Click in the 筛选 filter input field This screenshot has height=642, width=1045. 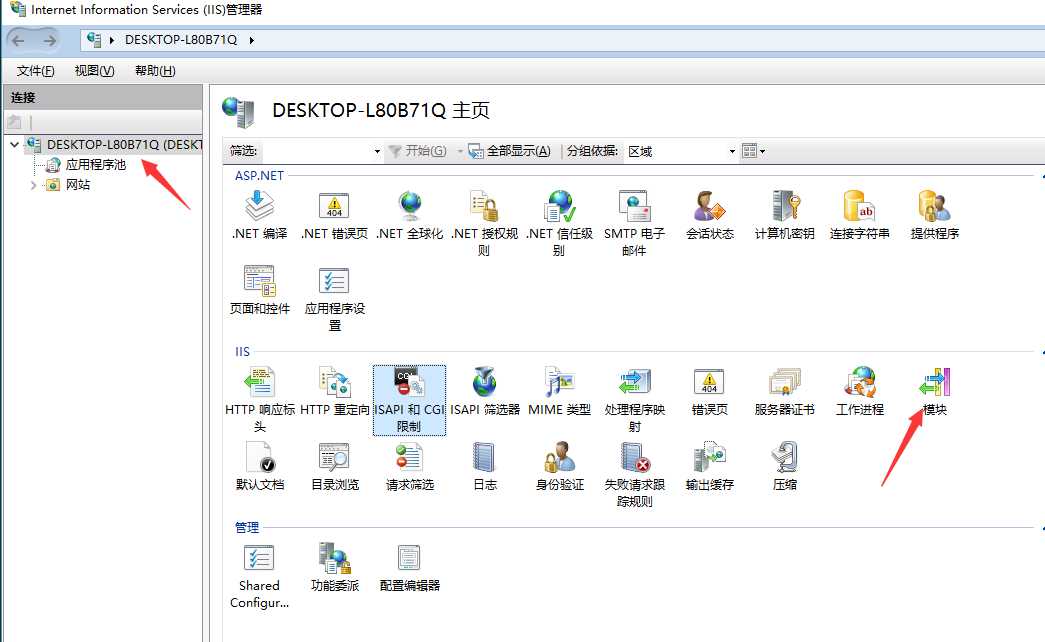[x=317, y=151]
